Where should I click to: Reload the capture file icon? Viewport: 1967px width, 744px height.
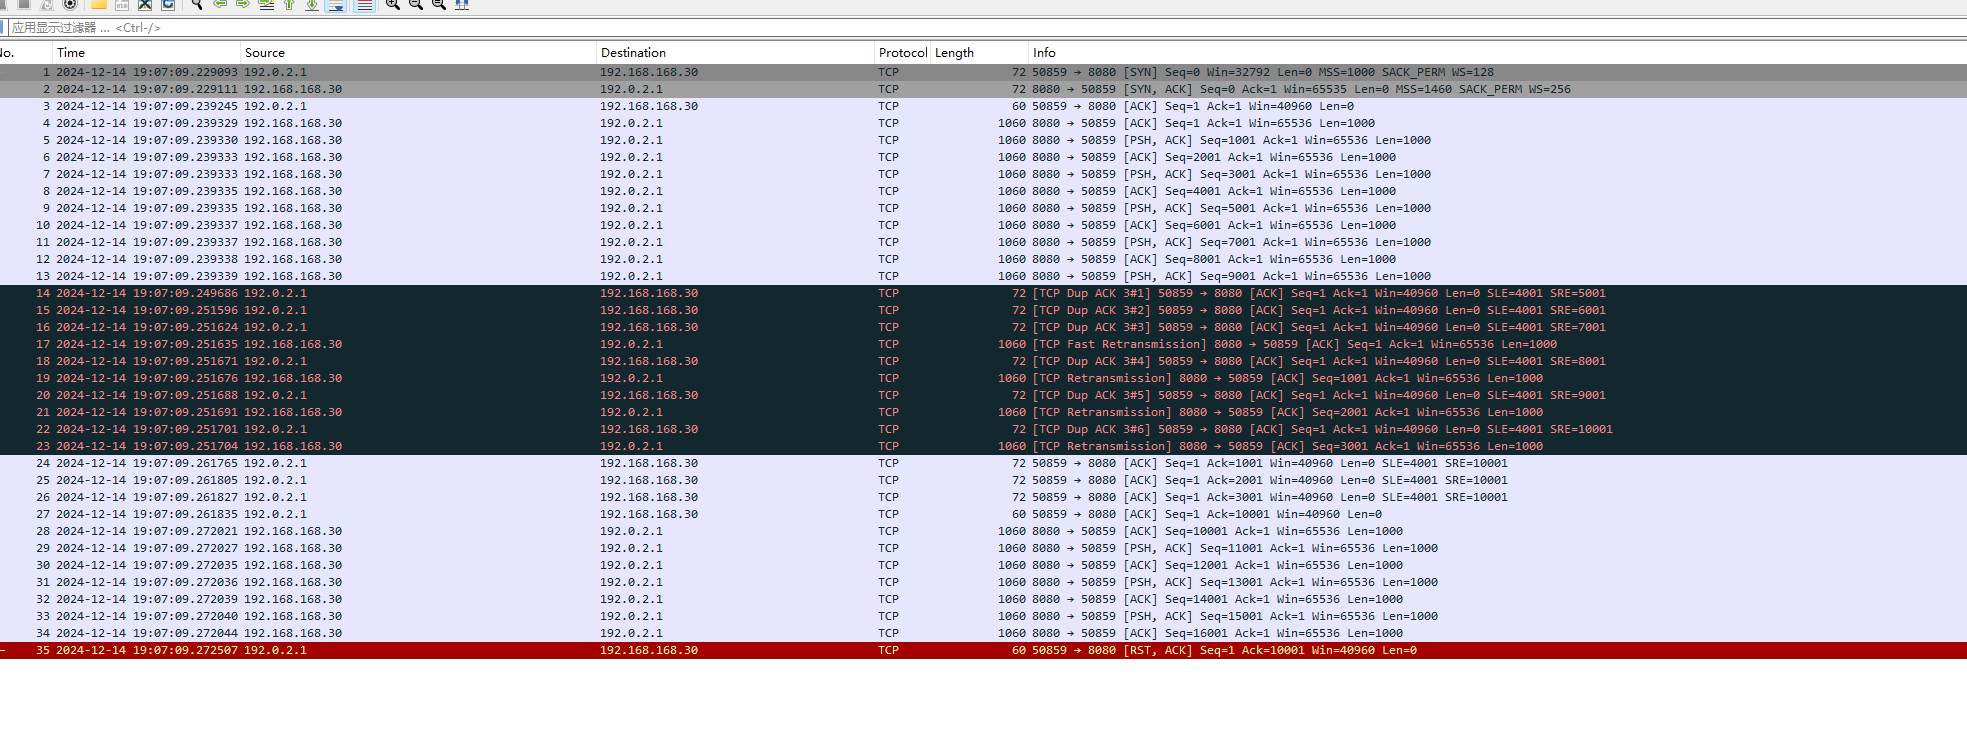point(168,4)
